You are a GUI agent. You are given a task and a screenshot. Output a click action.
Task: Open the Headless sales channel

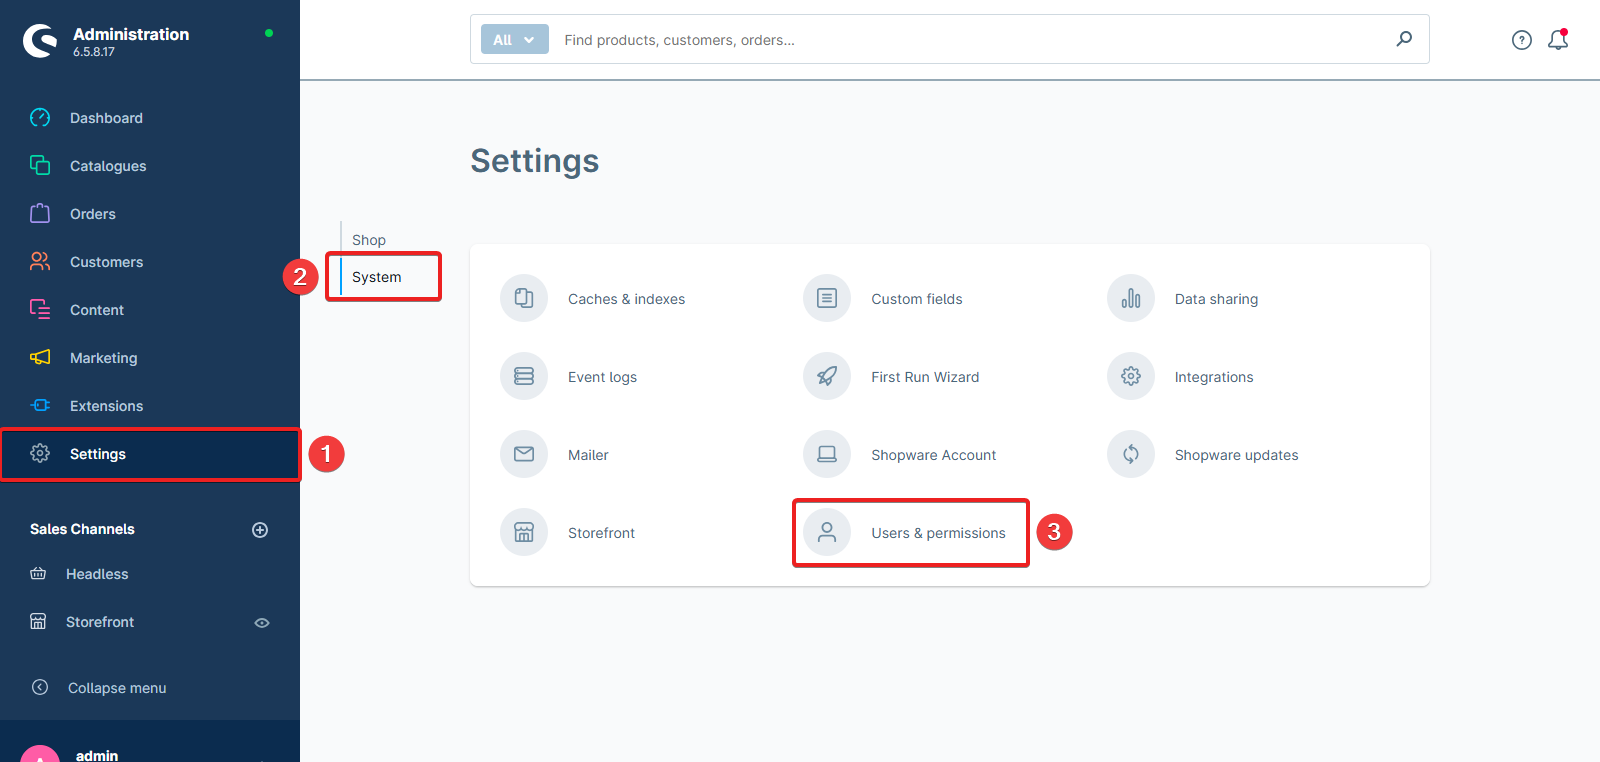(97, 574)
